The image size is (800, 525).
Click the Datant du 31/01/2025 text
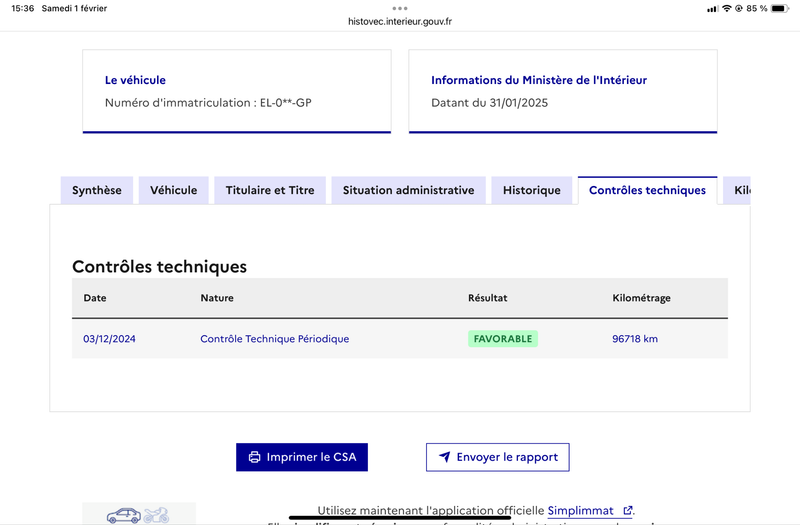[x=489, y=103]
